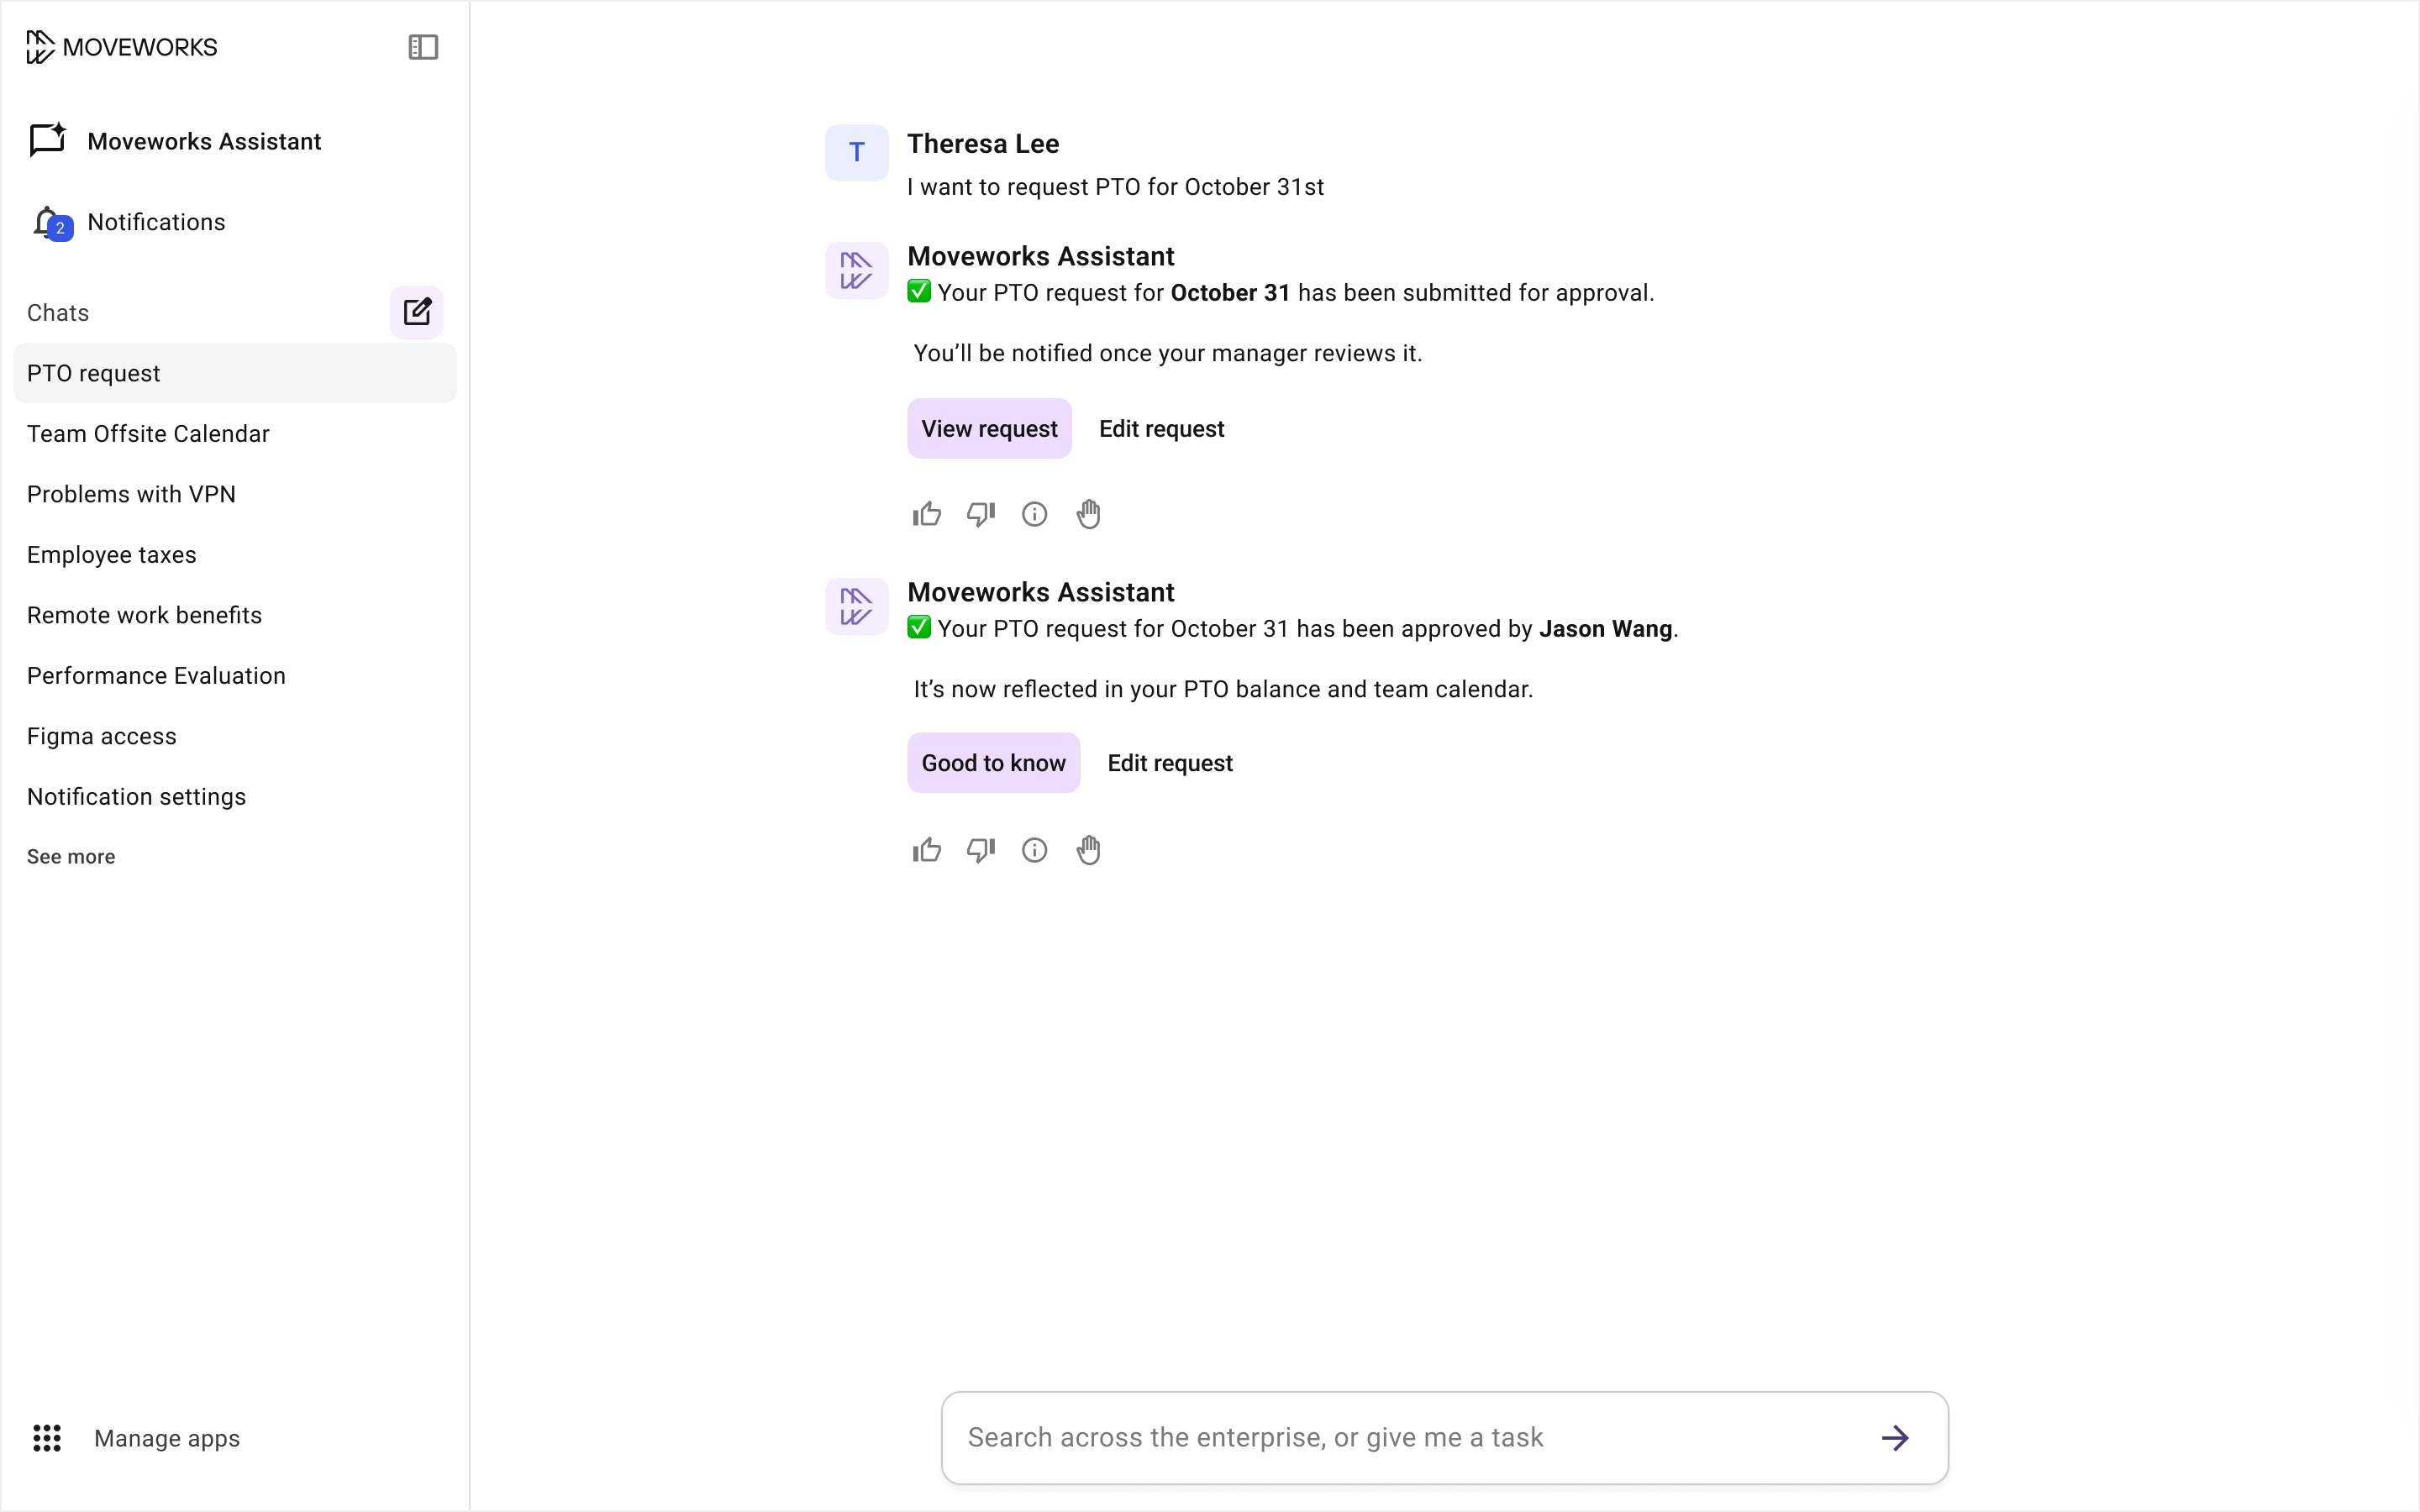The width and height of the screenshot is (2420, 1512).
Task: Open Moveworks Assistant in sidebar
Action: pyautogui.click(x=204, y=141)
